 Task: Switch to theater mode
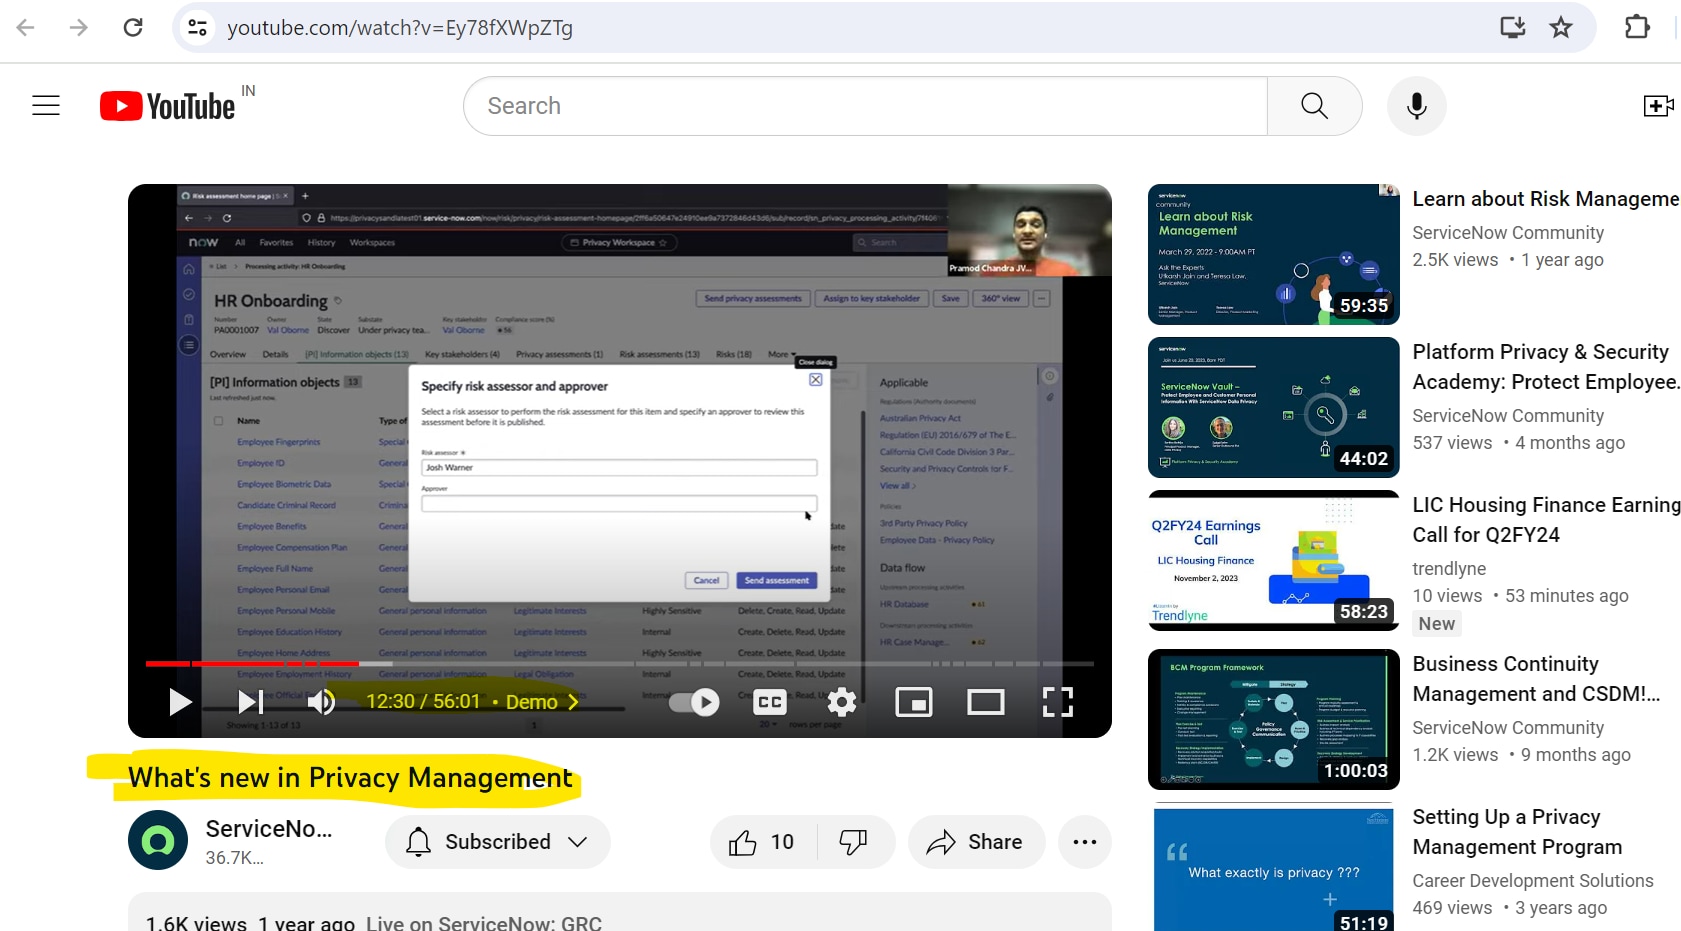[984, 702]
